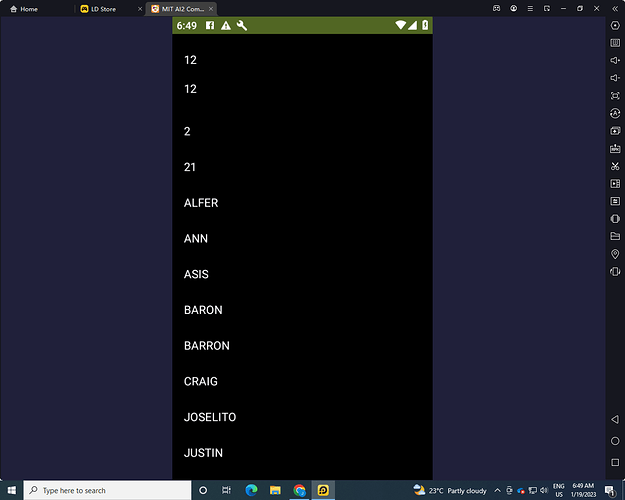Close the MIT AI2 Companion tab
The height and width of the screenshot is (500, 625).
click(211, 9)
